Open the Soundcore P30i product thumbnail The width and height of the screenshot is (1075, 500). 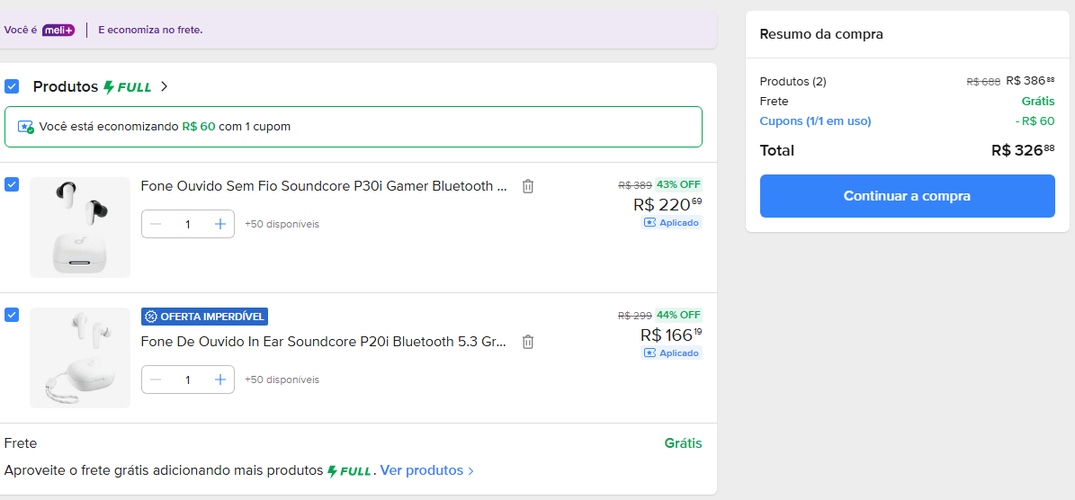[x=80, y=227]
